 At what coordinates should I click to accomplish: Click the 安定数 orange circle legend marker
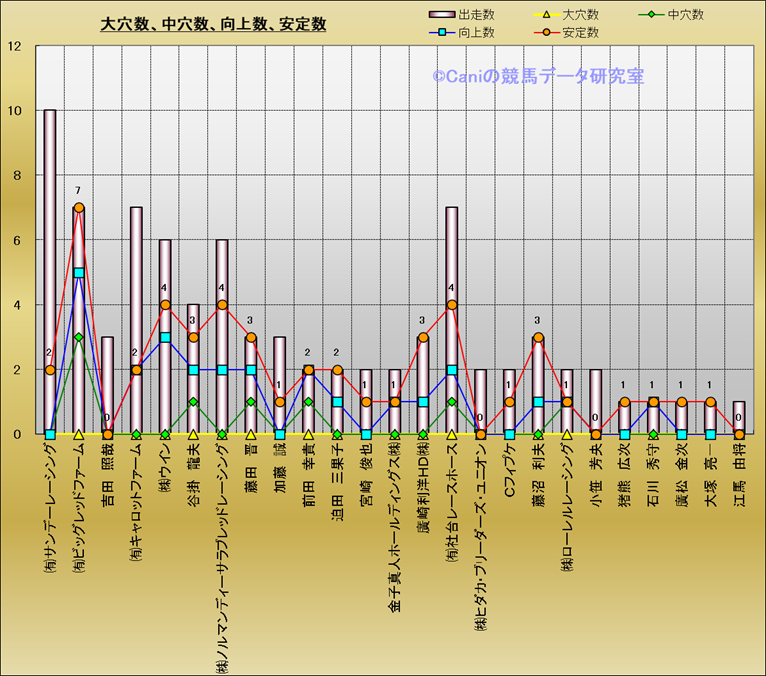coord(546,33)
